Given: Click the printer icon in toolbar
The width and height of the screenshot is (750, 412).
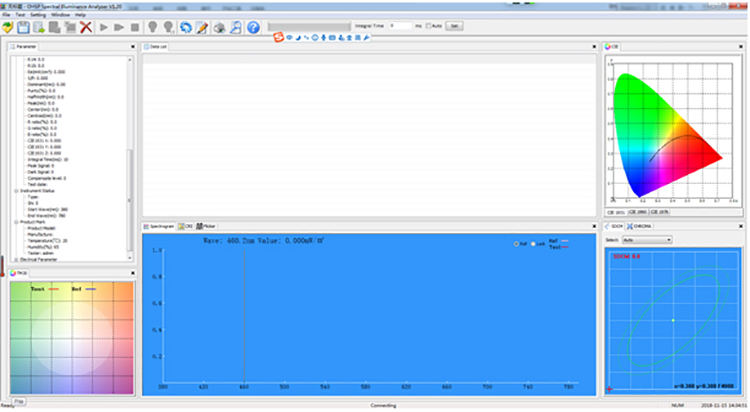Looking at the screenshot, I should (x=220, y=27).
